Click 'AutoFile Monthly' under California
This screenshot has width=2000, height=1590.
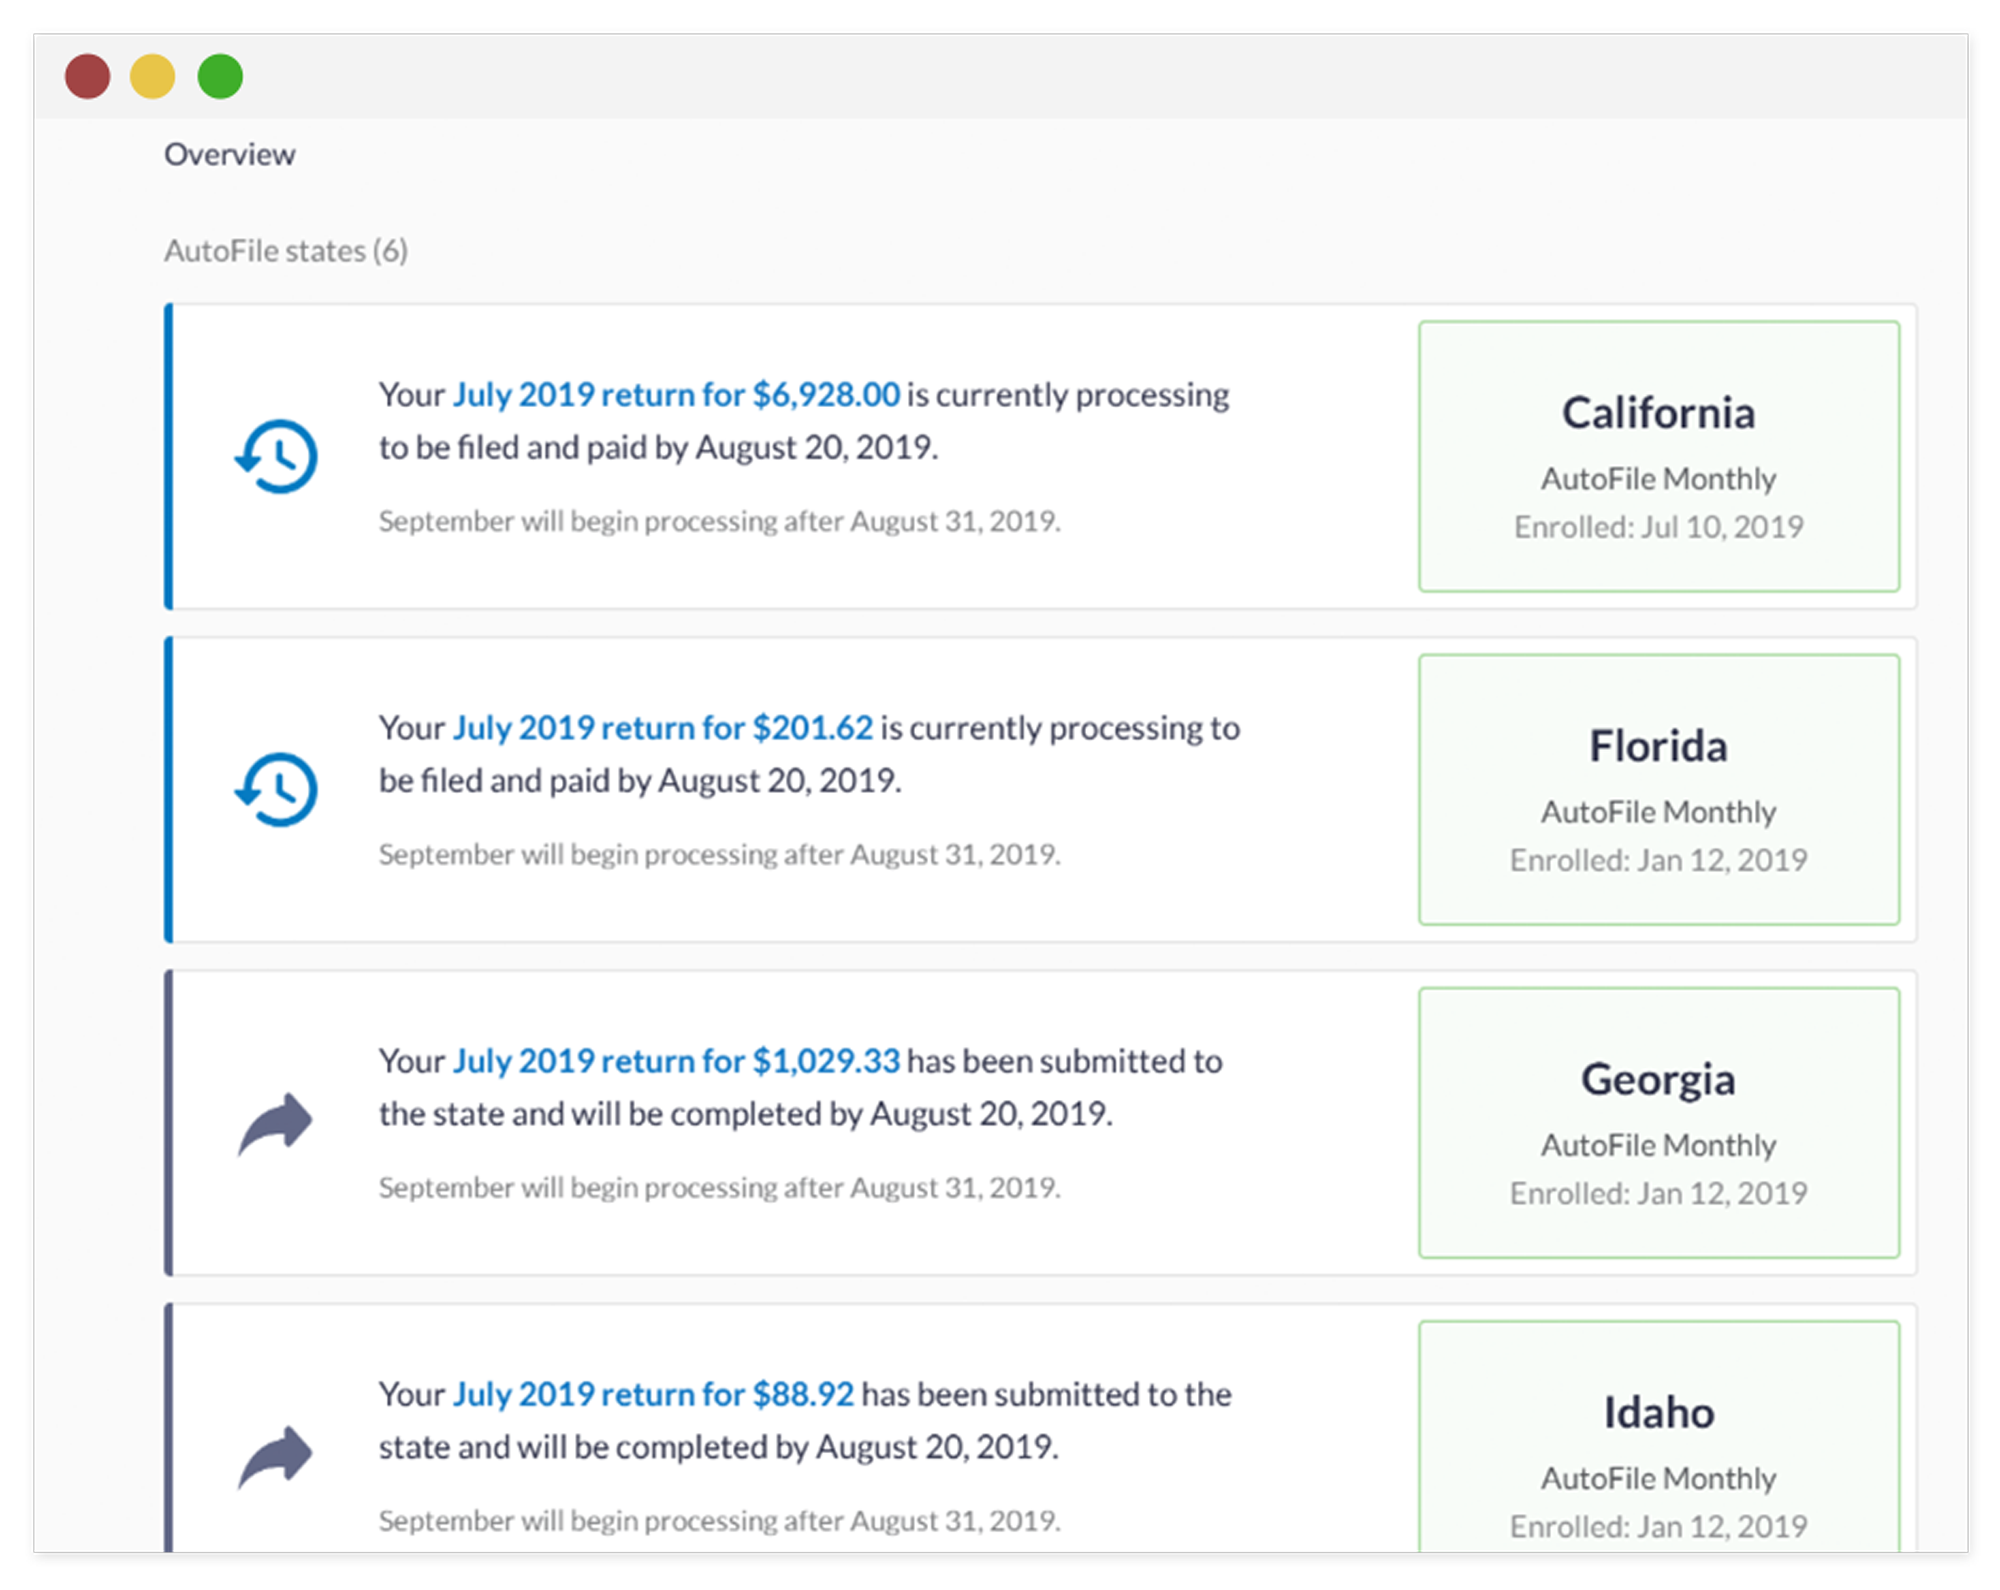[1658, 479]
